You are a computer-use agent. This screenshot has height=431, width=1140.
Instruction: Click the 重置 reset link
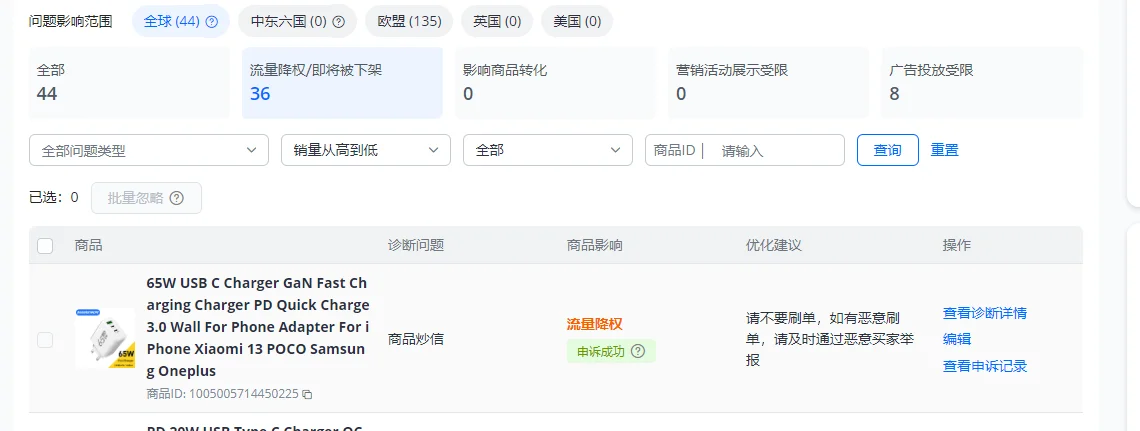(944, 150)
